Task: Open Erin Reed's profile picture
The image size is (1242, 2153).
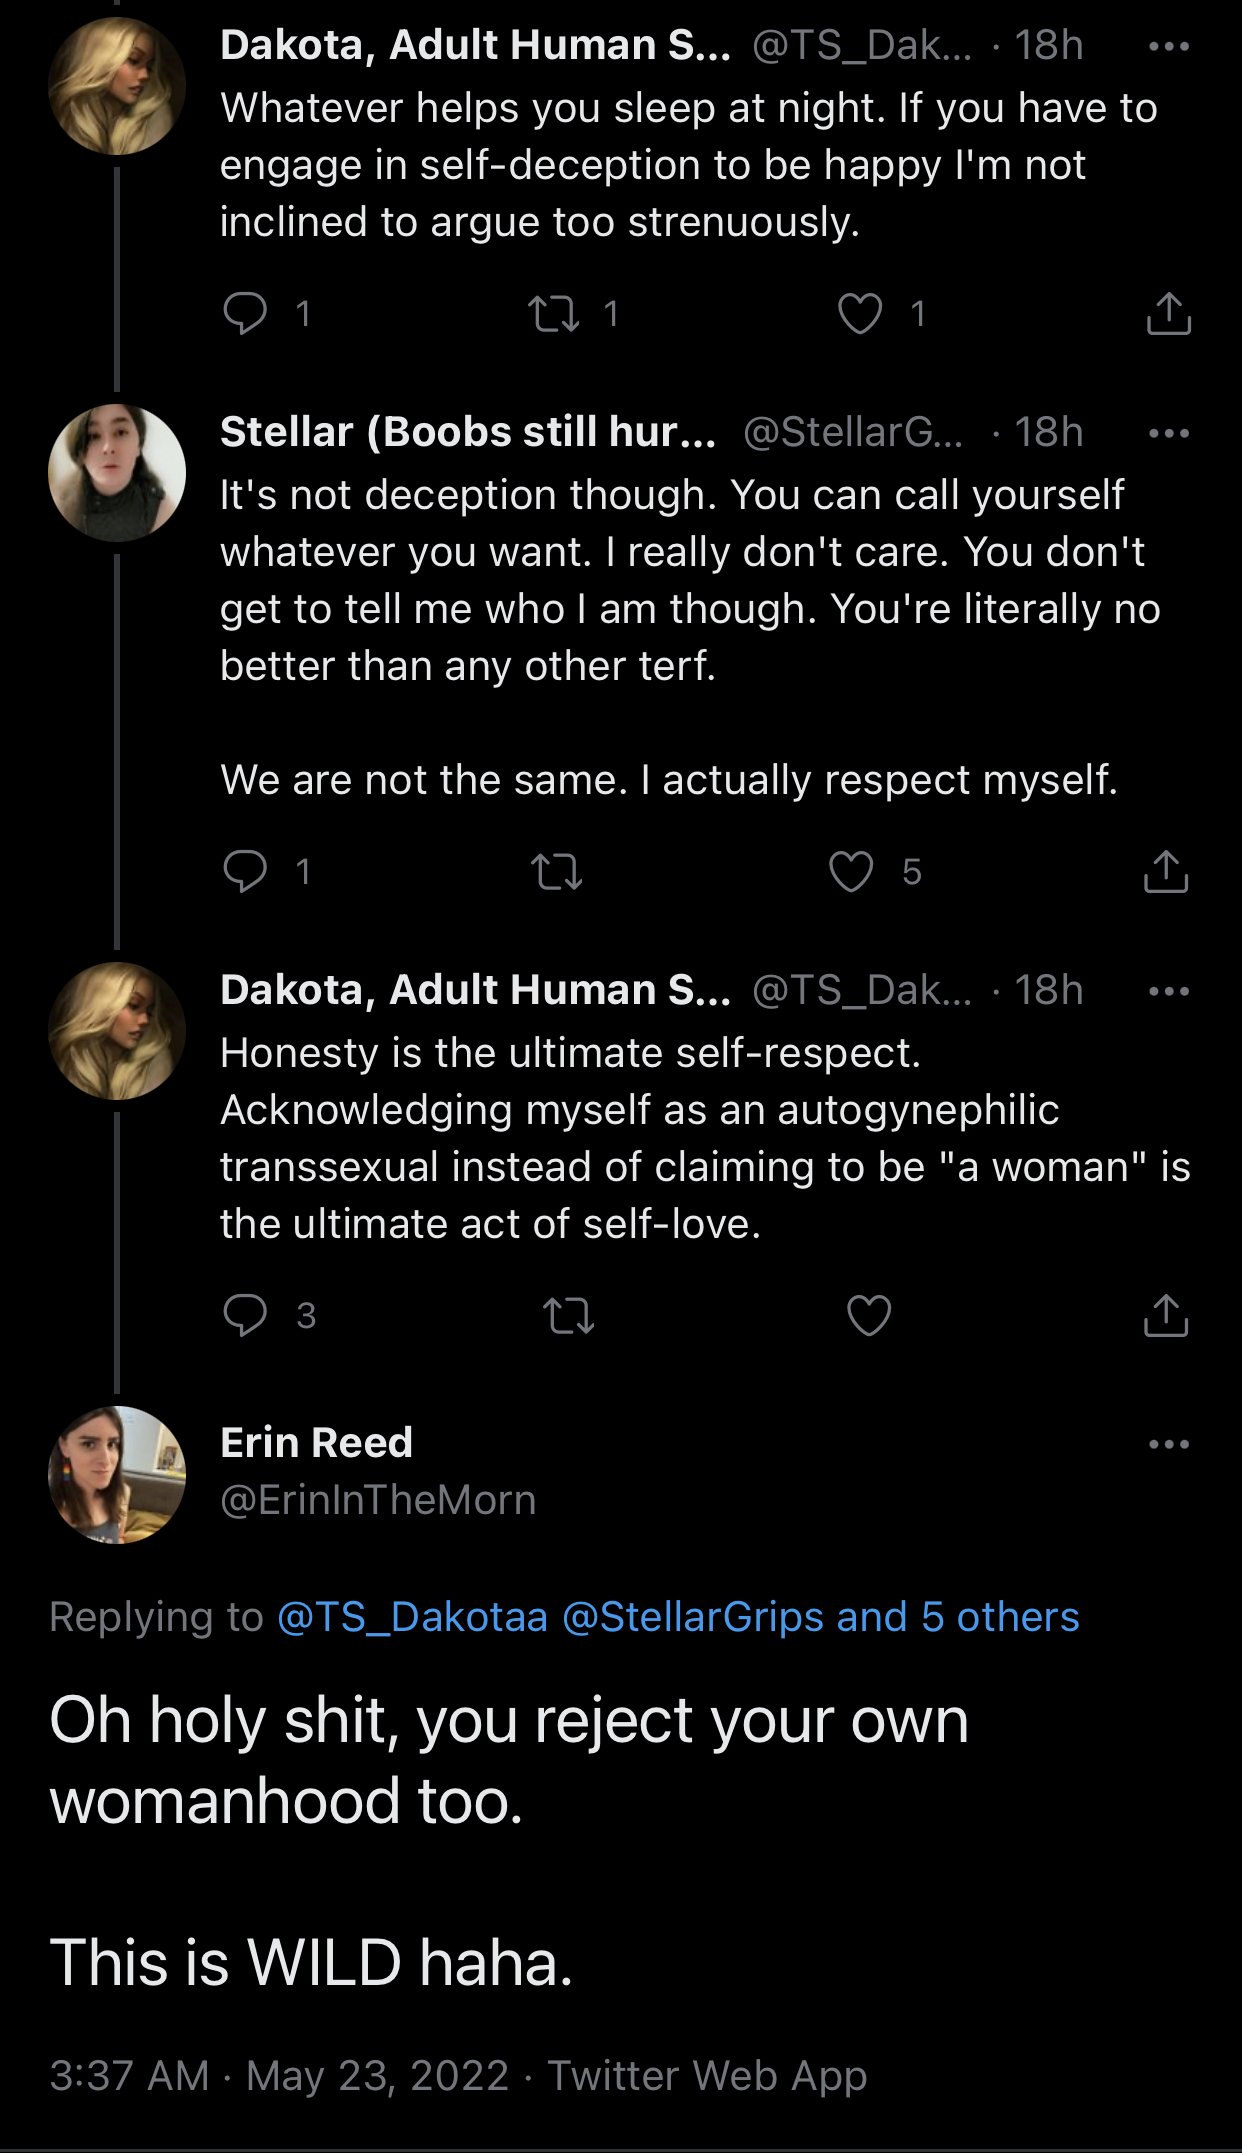Action: (117, 1474)
